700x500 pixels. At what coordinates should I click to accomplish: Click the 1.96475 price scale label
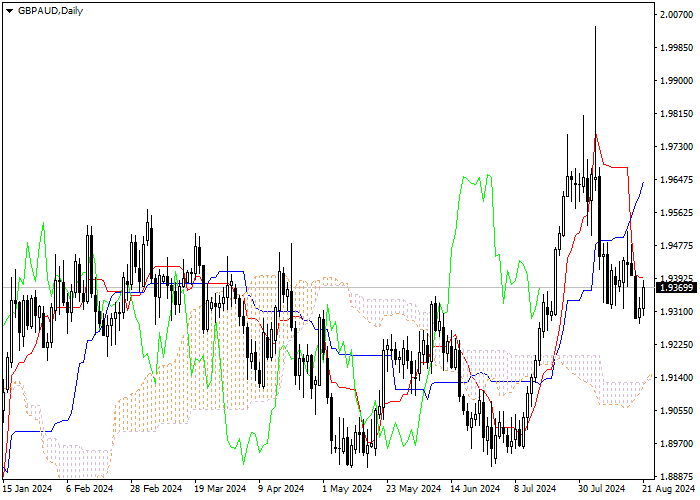click(x=677, y=179)
